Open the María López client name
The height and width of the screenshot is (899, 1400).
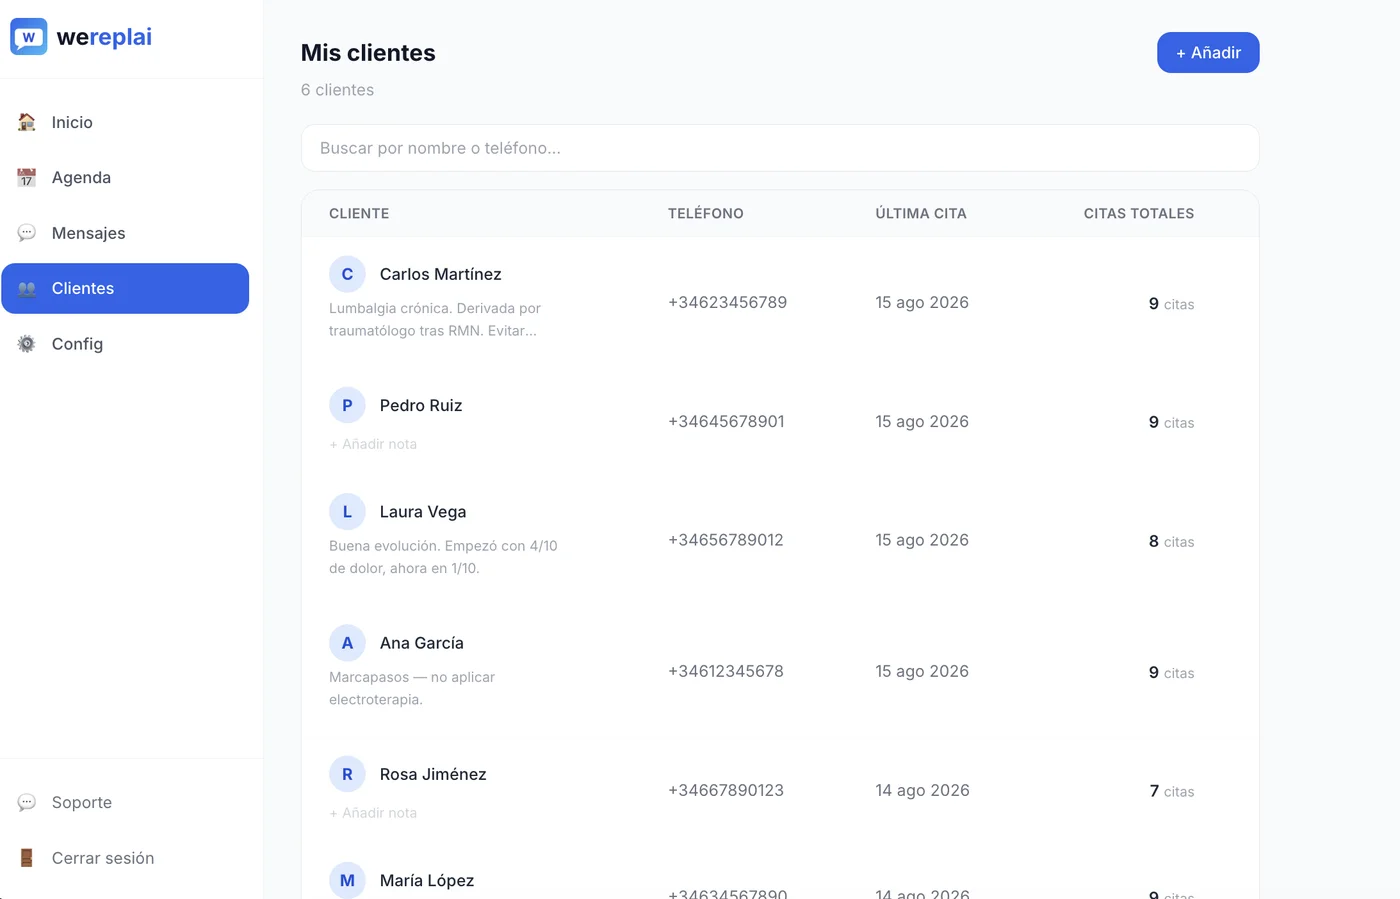pos(427,880)
